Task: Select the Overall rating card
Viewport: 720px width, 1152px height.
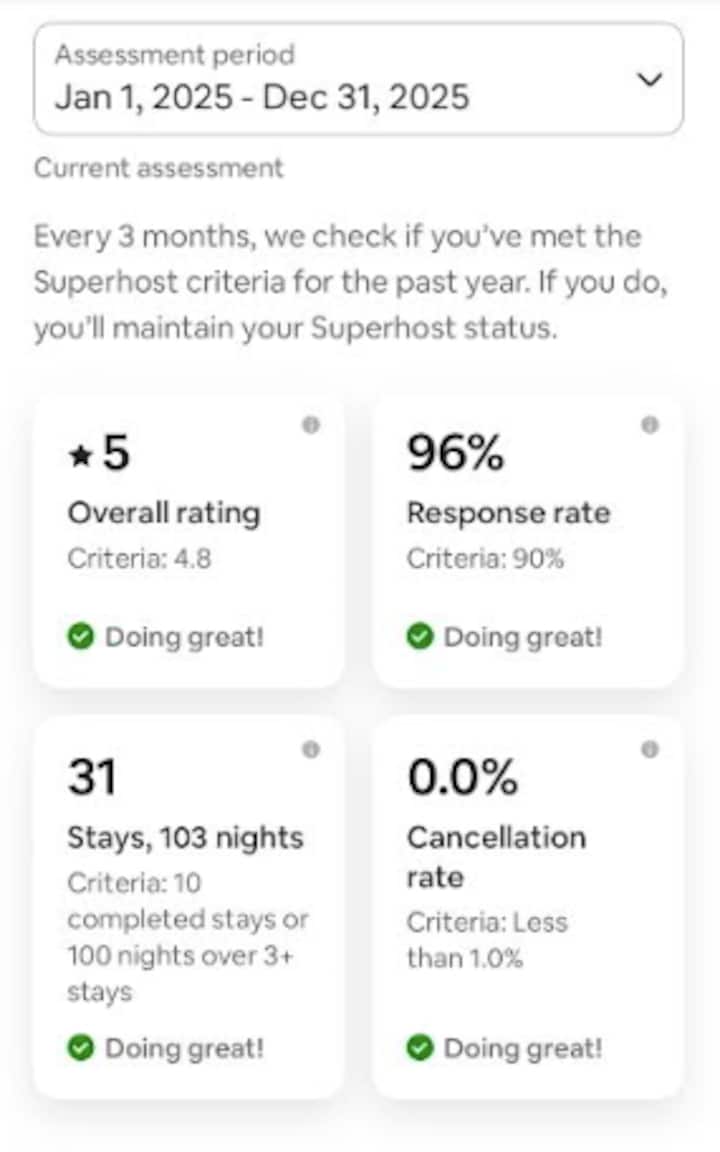Action: point(189,540)
